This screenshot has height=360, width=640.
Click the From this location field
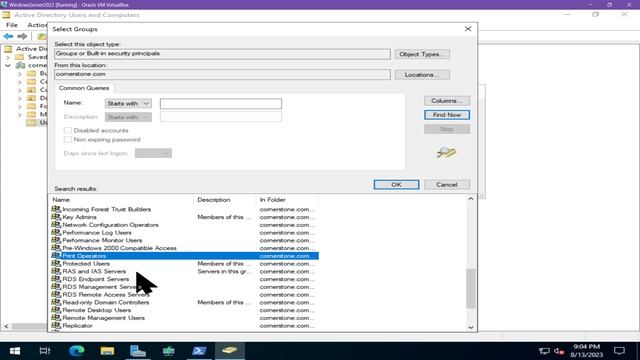(222, 75)
